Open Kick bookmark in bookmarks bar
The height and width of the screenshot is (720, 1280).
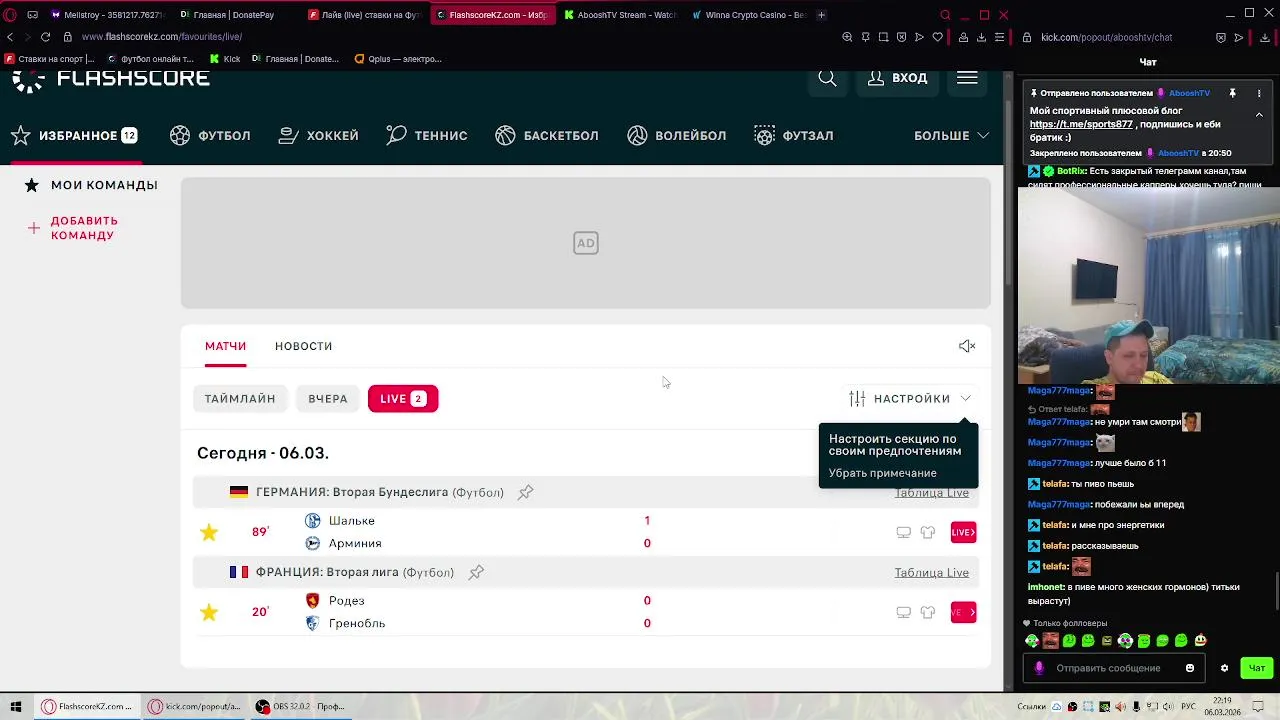click(x=225, y=59)
